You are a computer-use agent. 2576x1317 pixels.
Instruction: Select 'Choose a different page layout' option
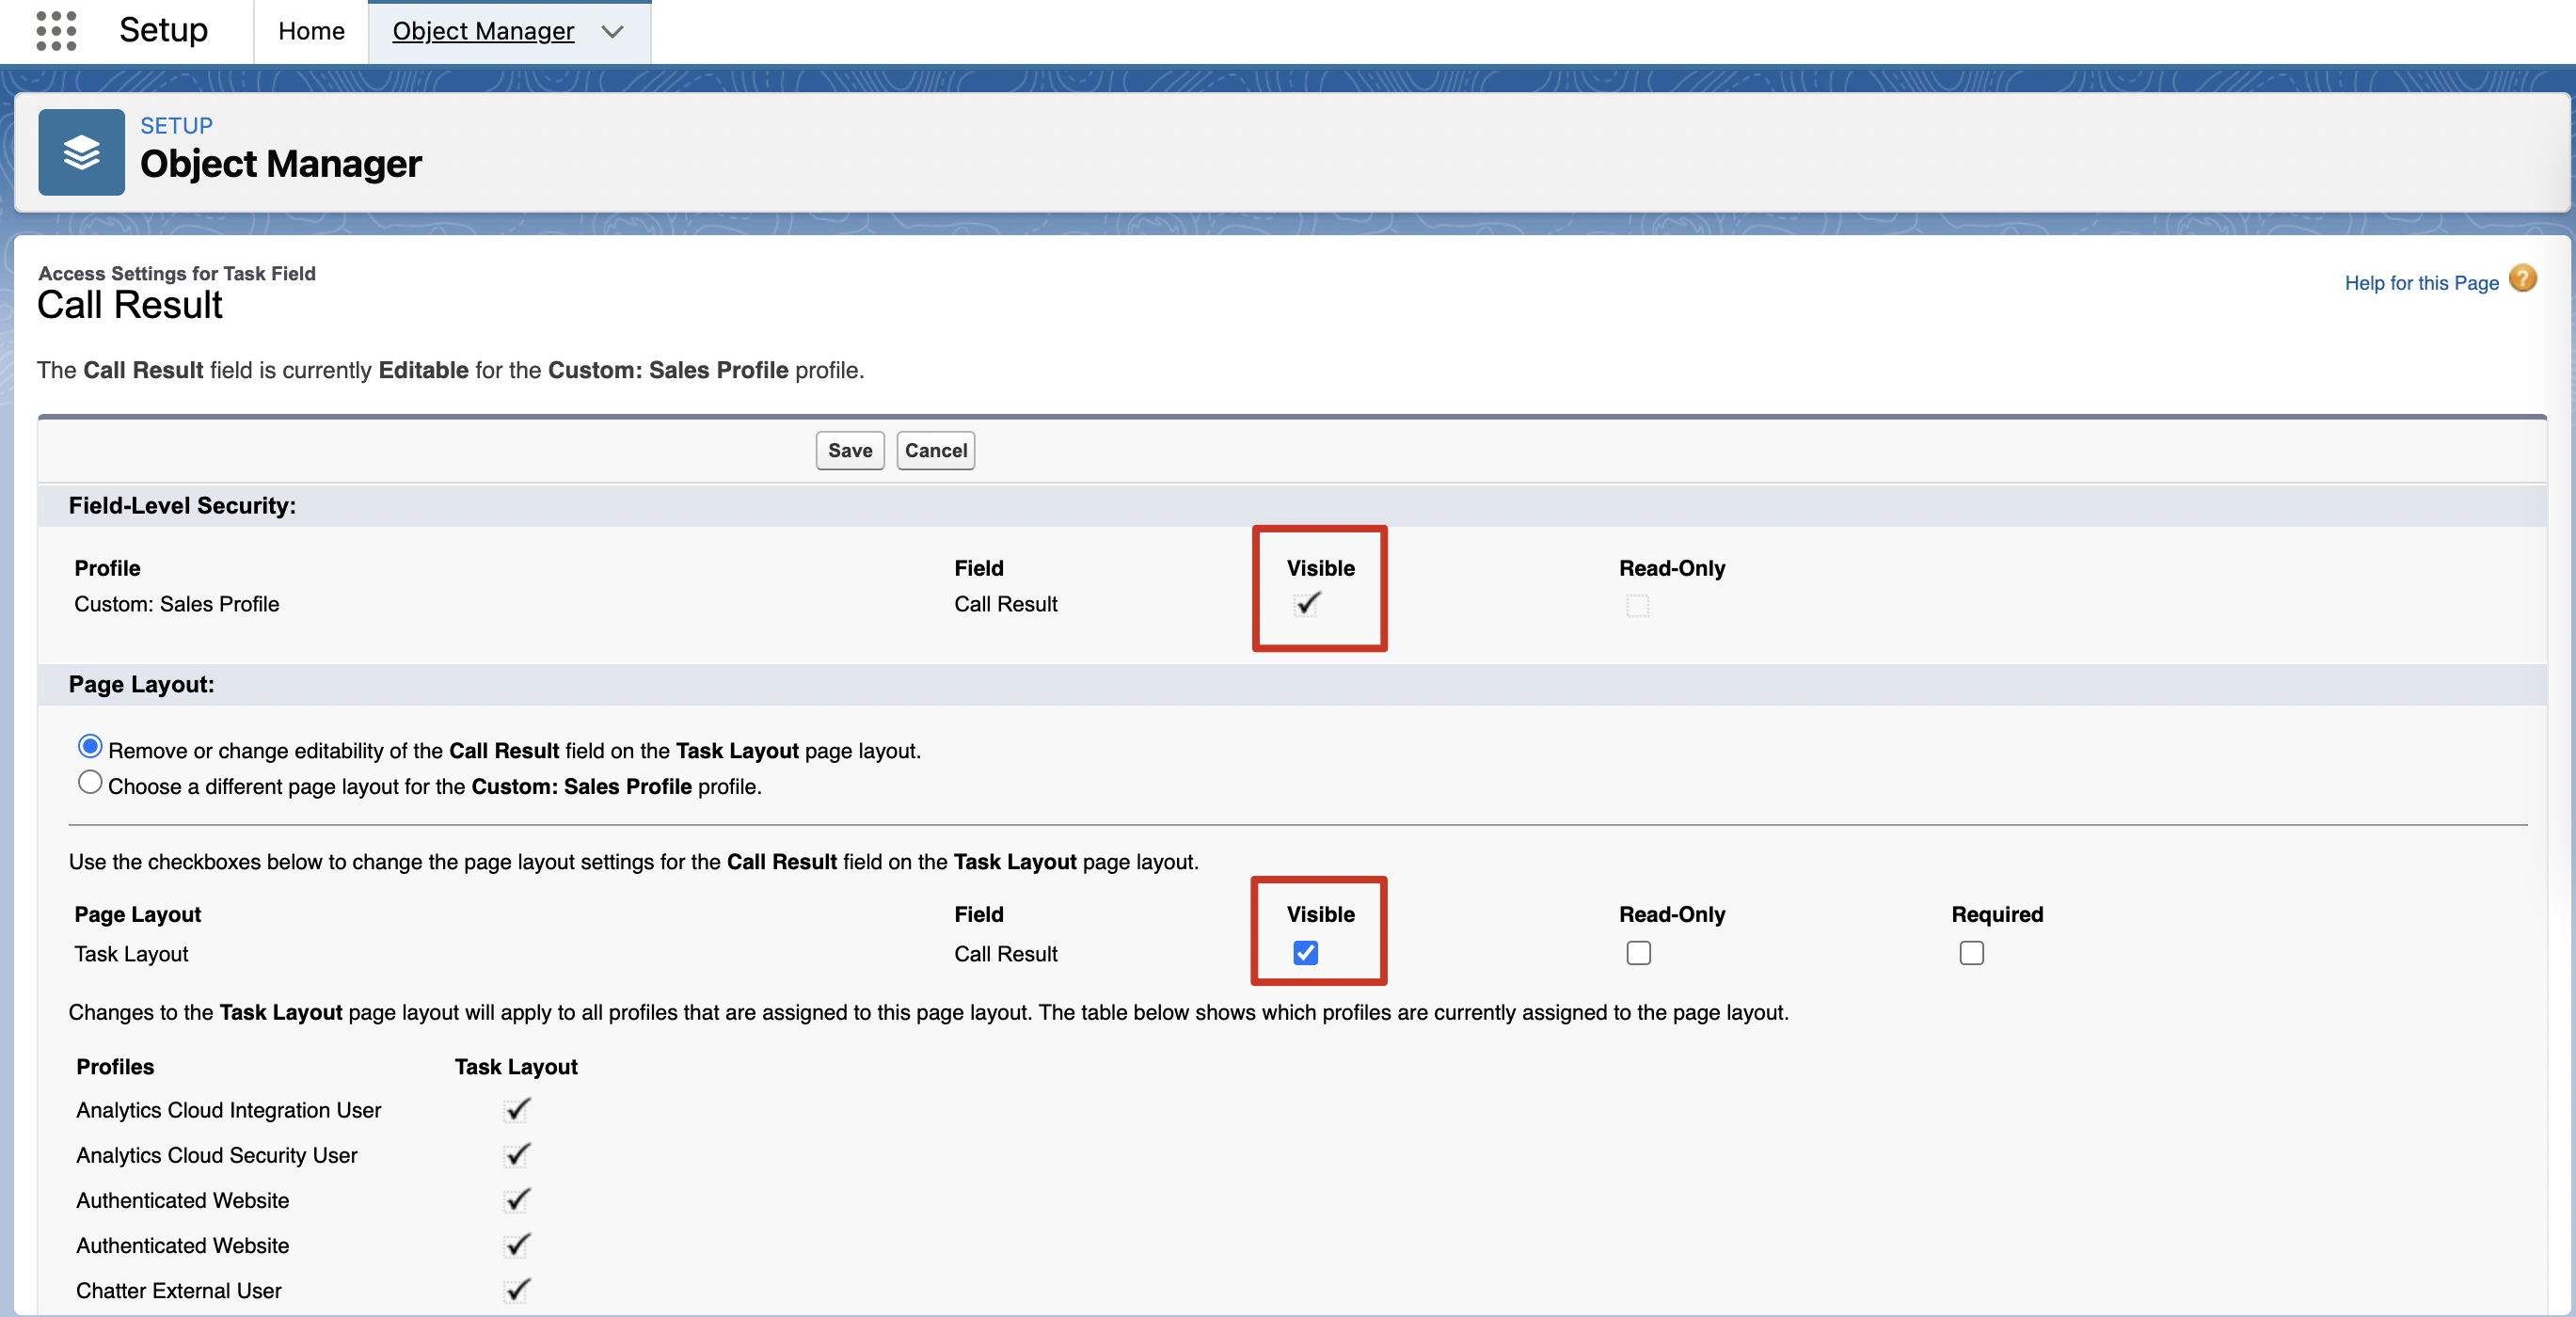90,783
